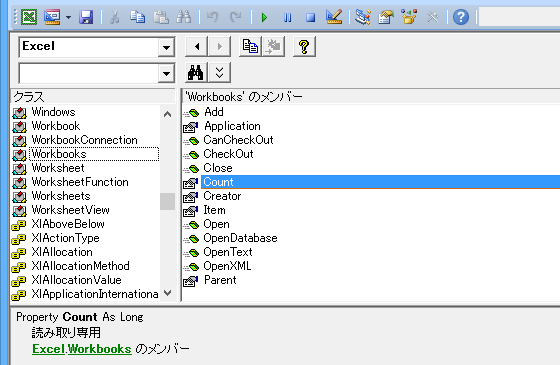Viewport: 560px width, 365px height.
Task: Select the WorksheetView class
Action: tap(70, 210)
